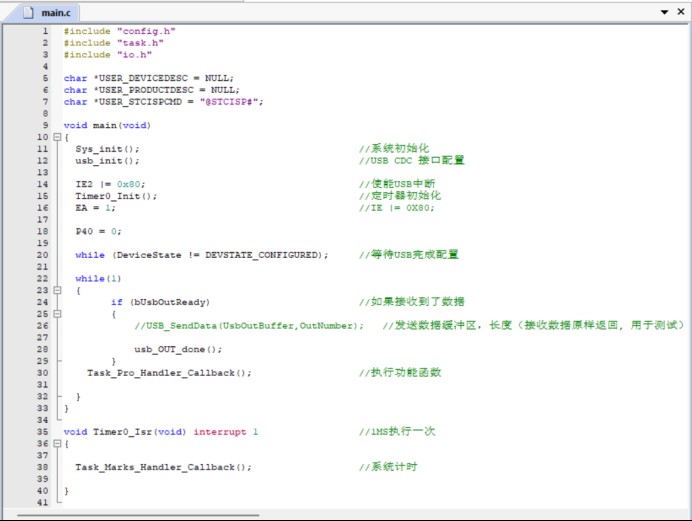692x521 pixels.
Task: Click the Timer0_Init(); call
Action: click(116, 196)
